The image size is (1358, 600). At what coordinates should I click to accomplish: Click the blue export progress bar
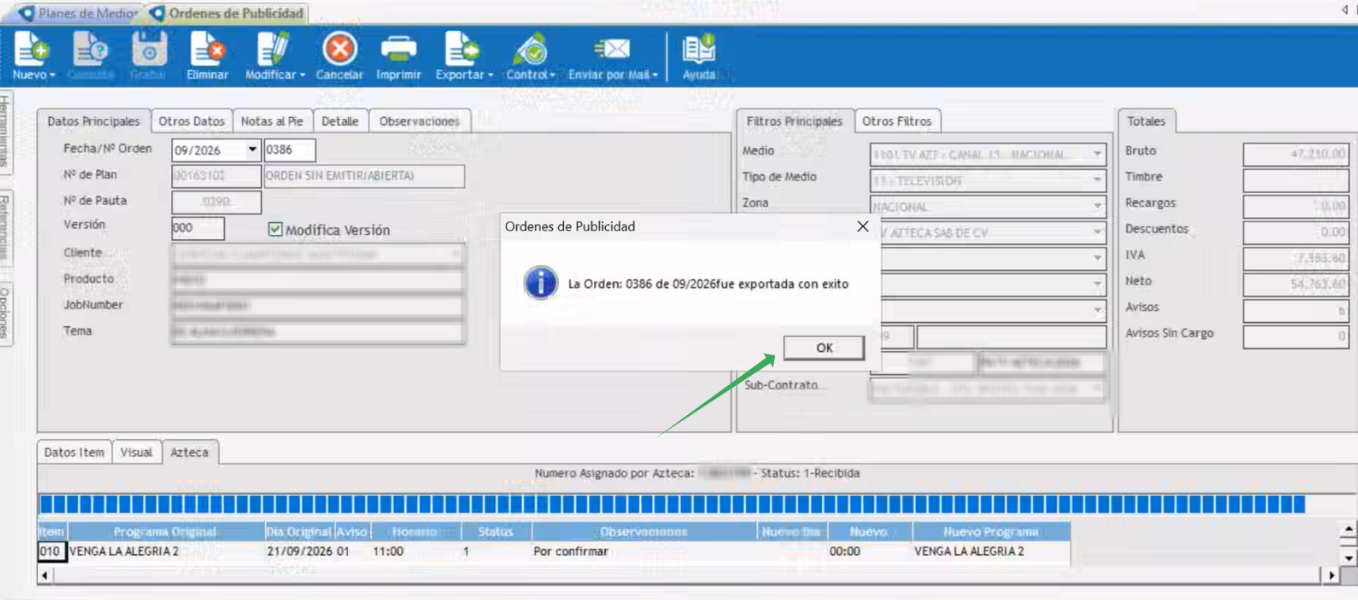tap(672, 504)
